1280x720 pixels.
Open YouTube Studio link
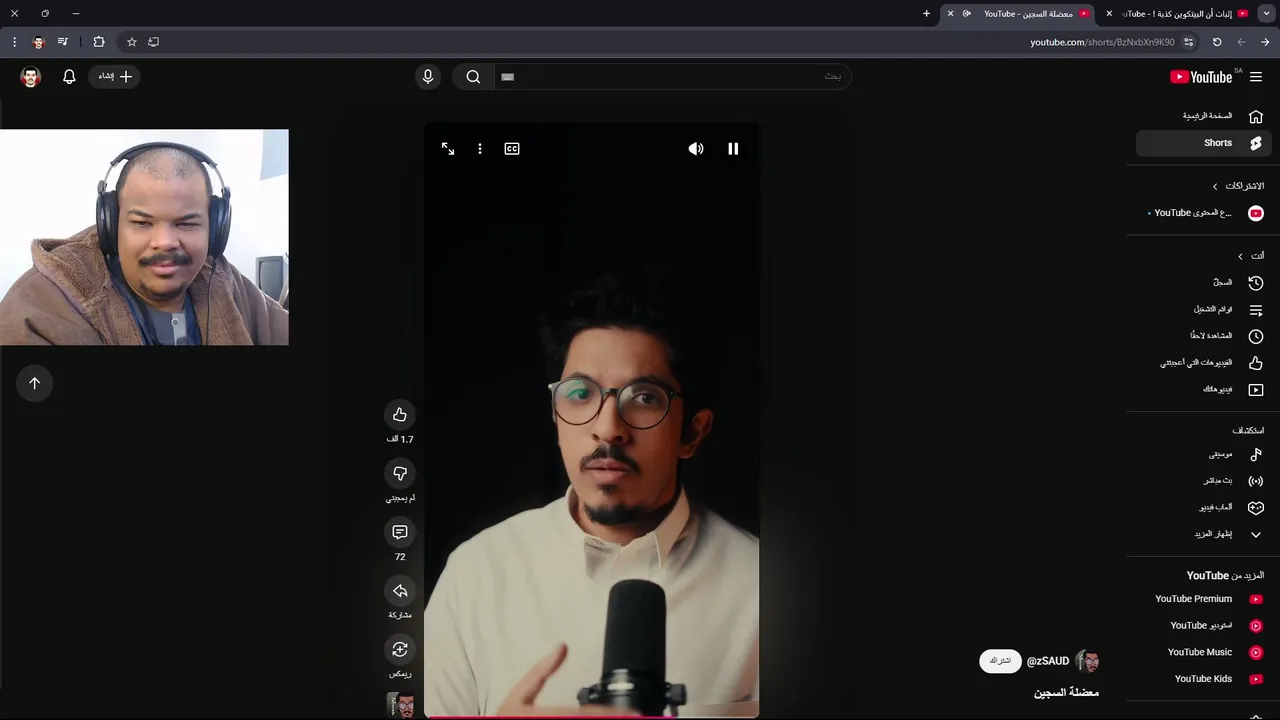[1203, 626]
